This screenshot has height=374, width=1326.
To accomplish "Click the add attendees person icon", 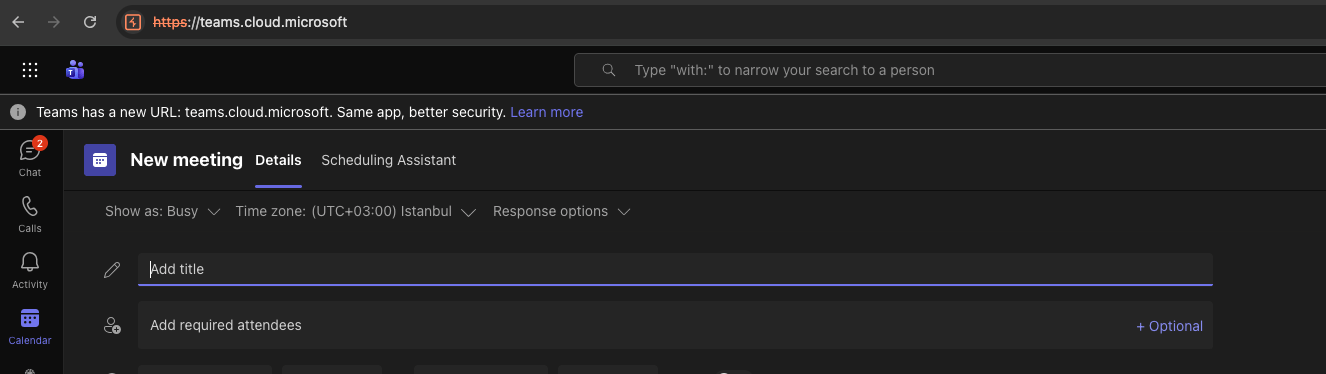I will click(x=112, y=326).
